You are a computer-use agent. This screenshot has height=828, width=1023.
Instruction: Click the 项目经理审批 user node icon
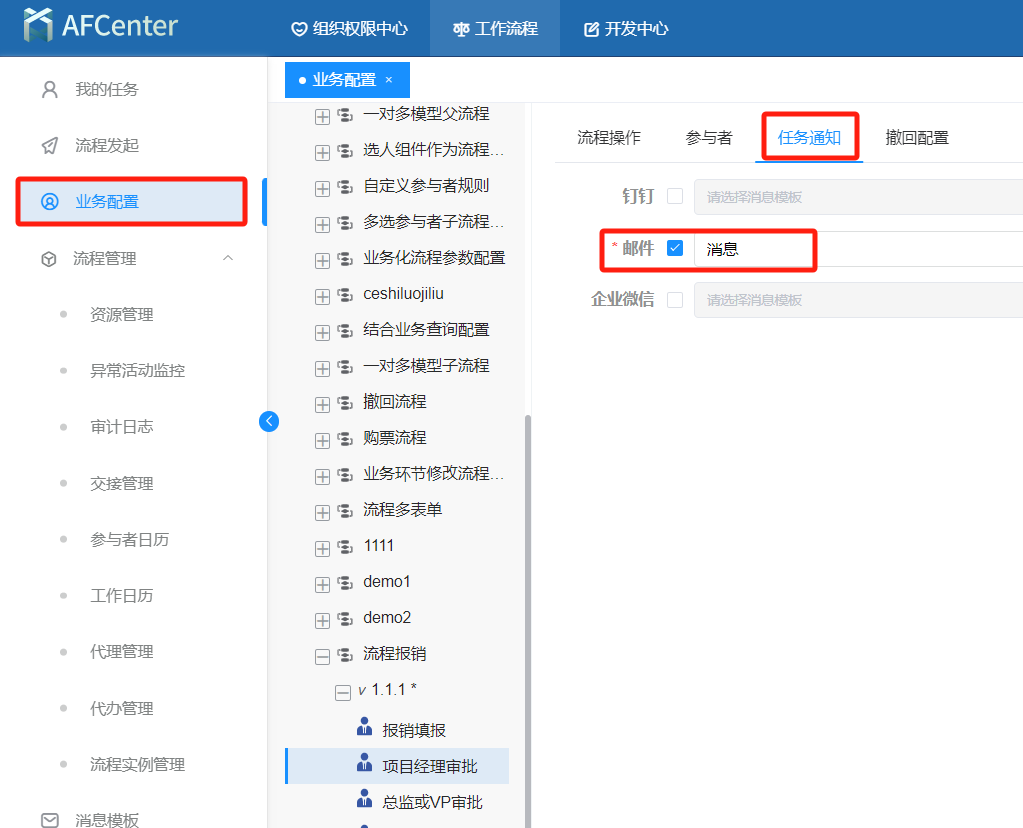tap(364, 765)
